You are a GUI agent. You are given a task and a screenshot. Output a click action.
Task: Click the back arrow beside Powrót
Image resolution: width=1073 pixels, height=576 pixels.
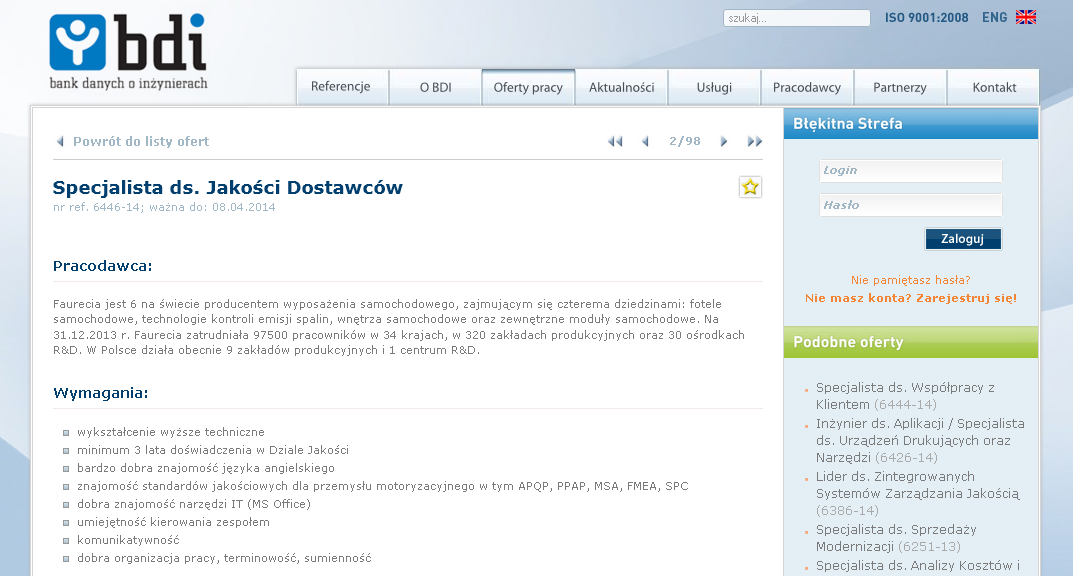tap(60, 142)
